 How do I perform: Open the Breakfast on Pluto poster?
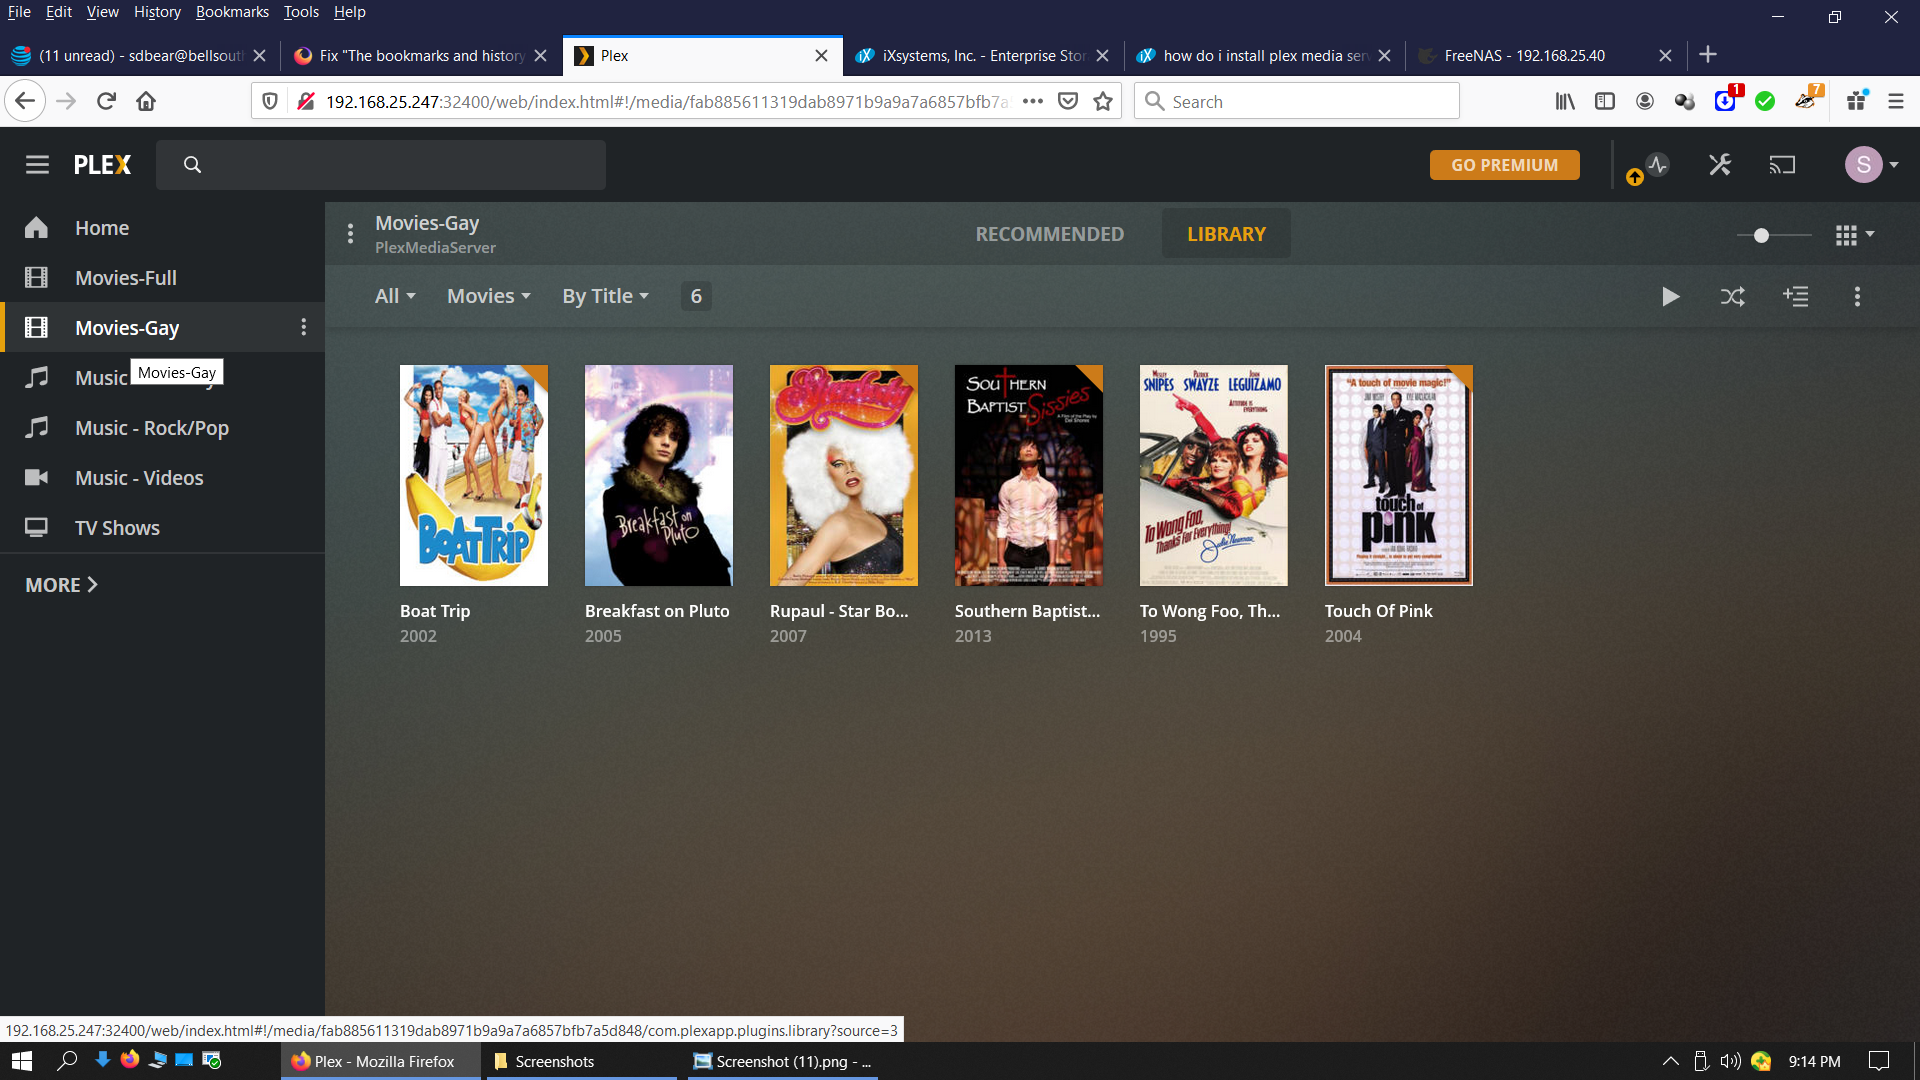[x=659, y=475]
